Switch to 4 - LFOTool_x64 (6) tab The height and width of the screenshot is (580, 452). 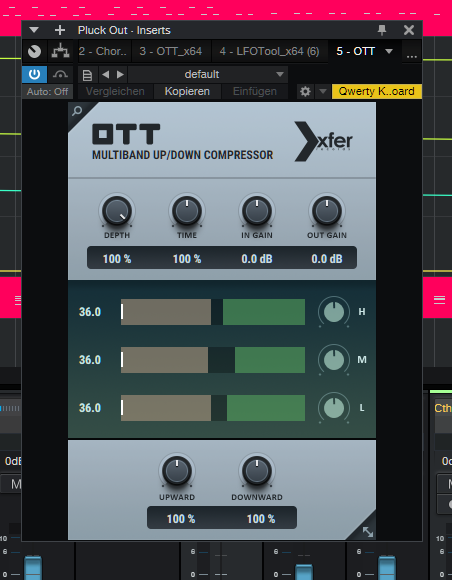pos(269,51)
